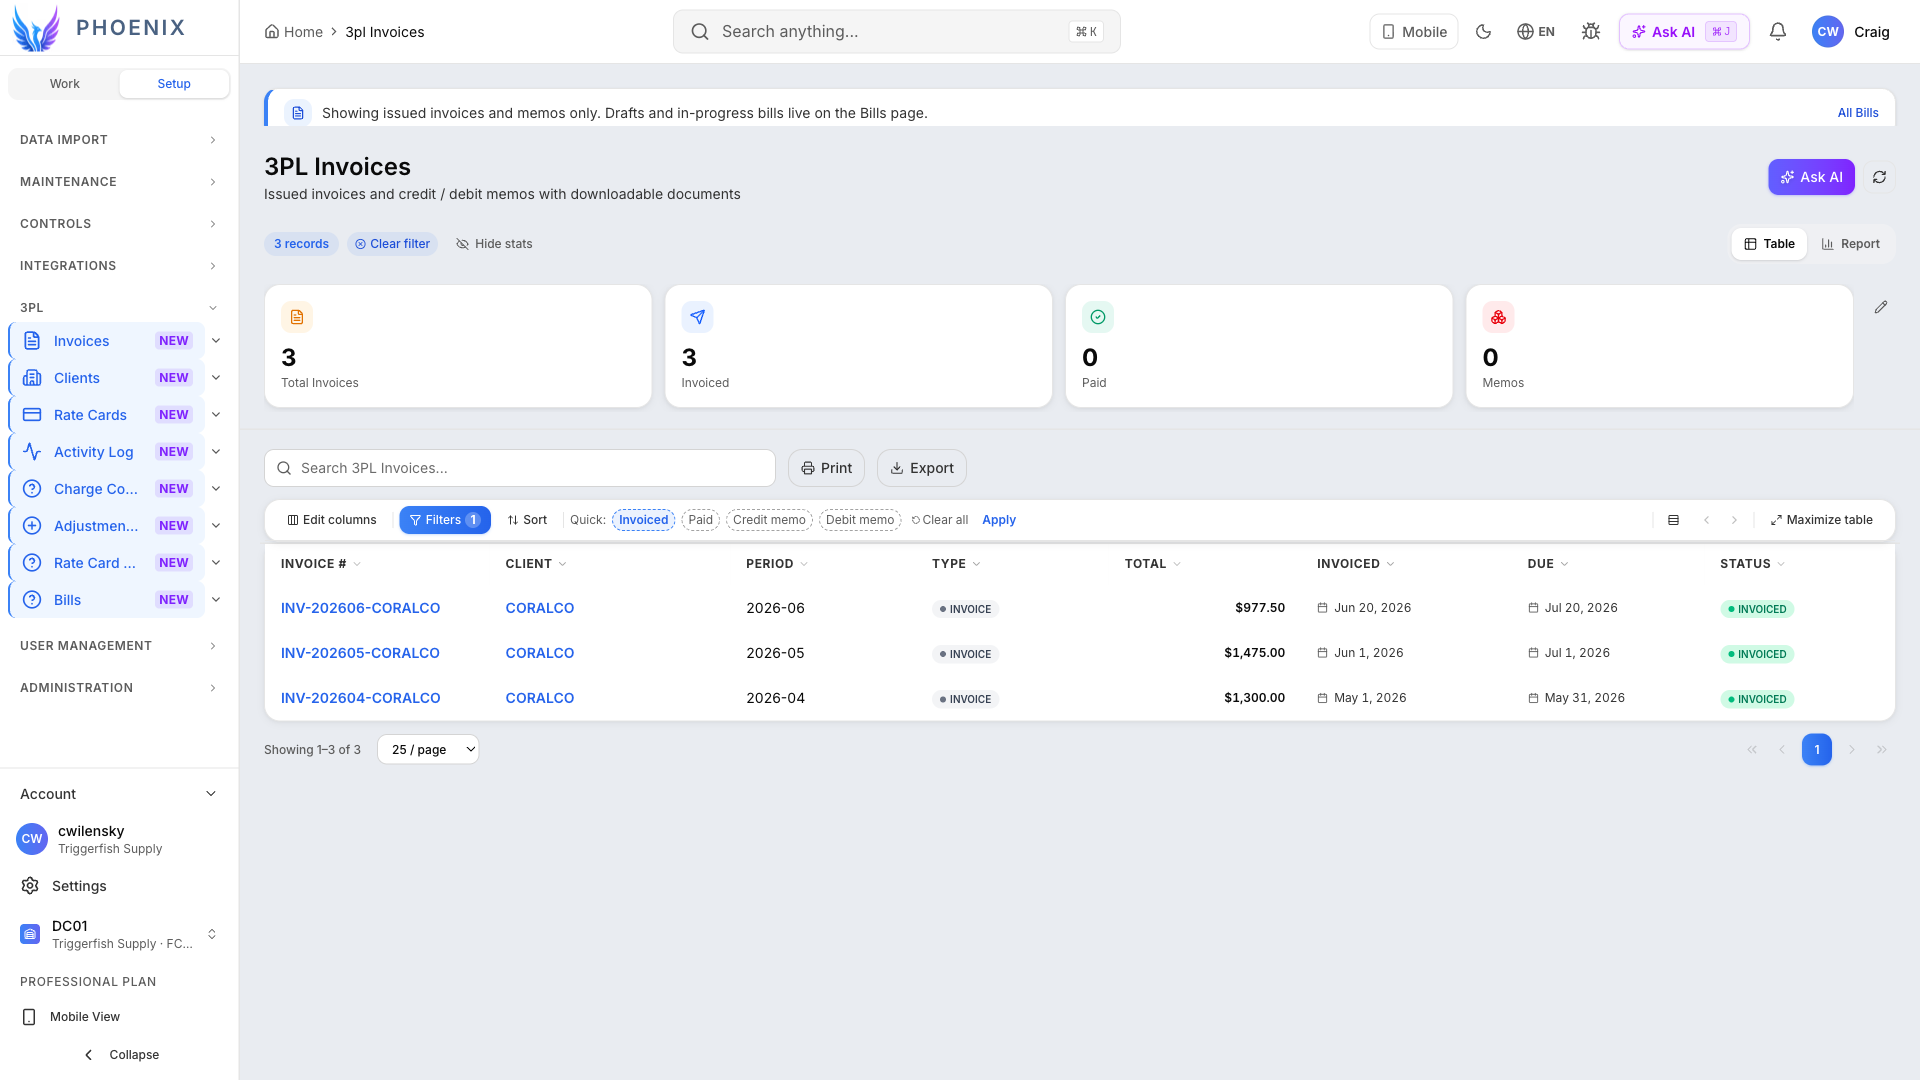This screenshot has height=1080, width=1920.
Task: Edit stats cards with pencil icon
Action: [1881, 307]
